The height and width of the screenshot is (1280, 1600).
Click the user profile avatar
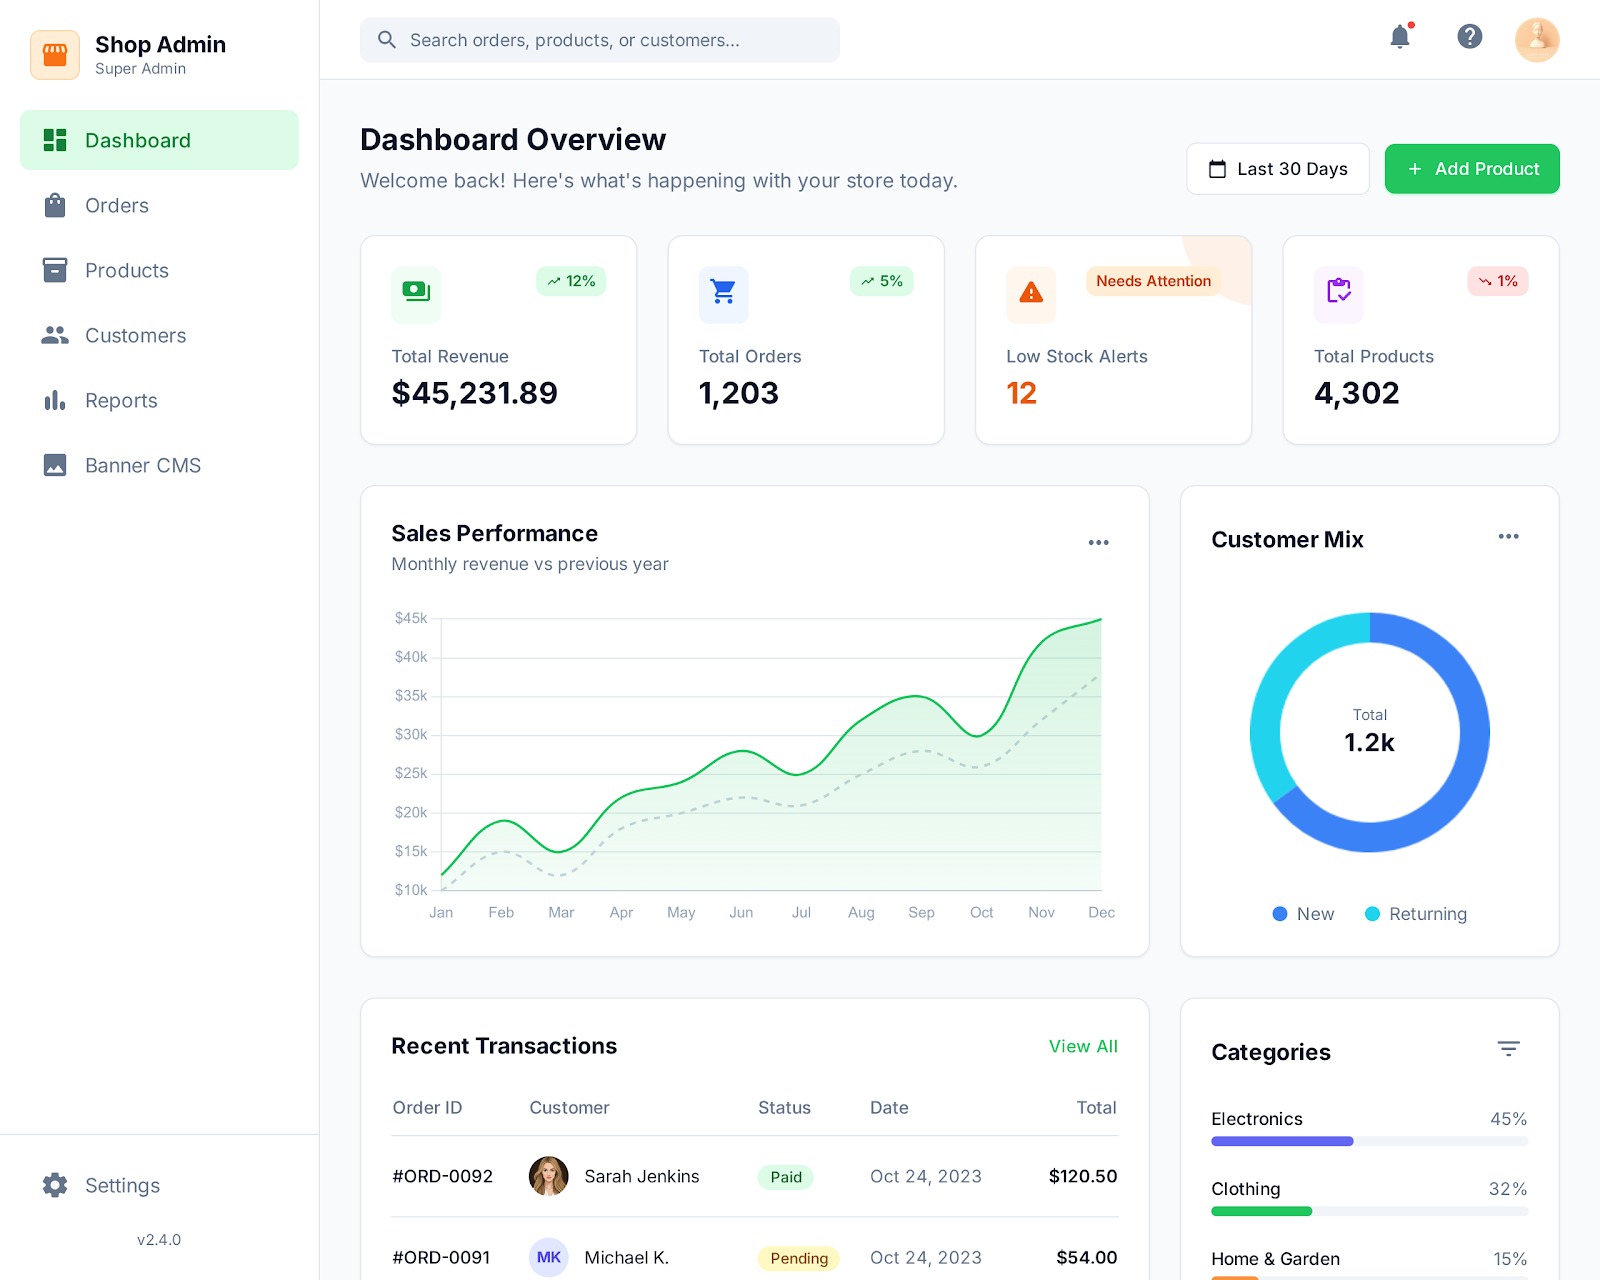[x=1537, y=40]
